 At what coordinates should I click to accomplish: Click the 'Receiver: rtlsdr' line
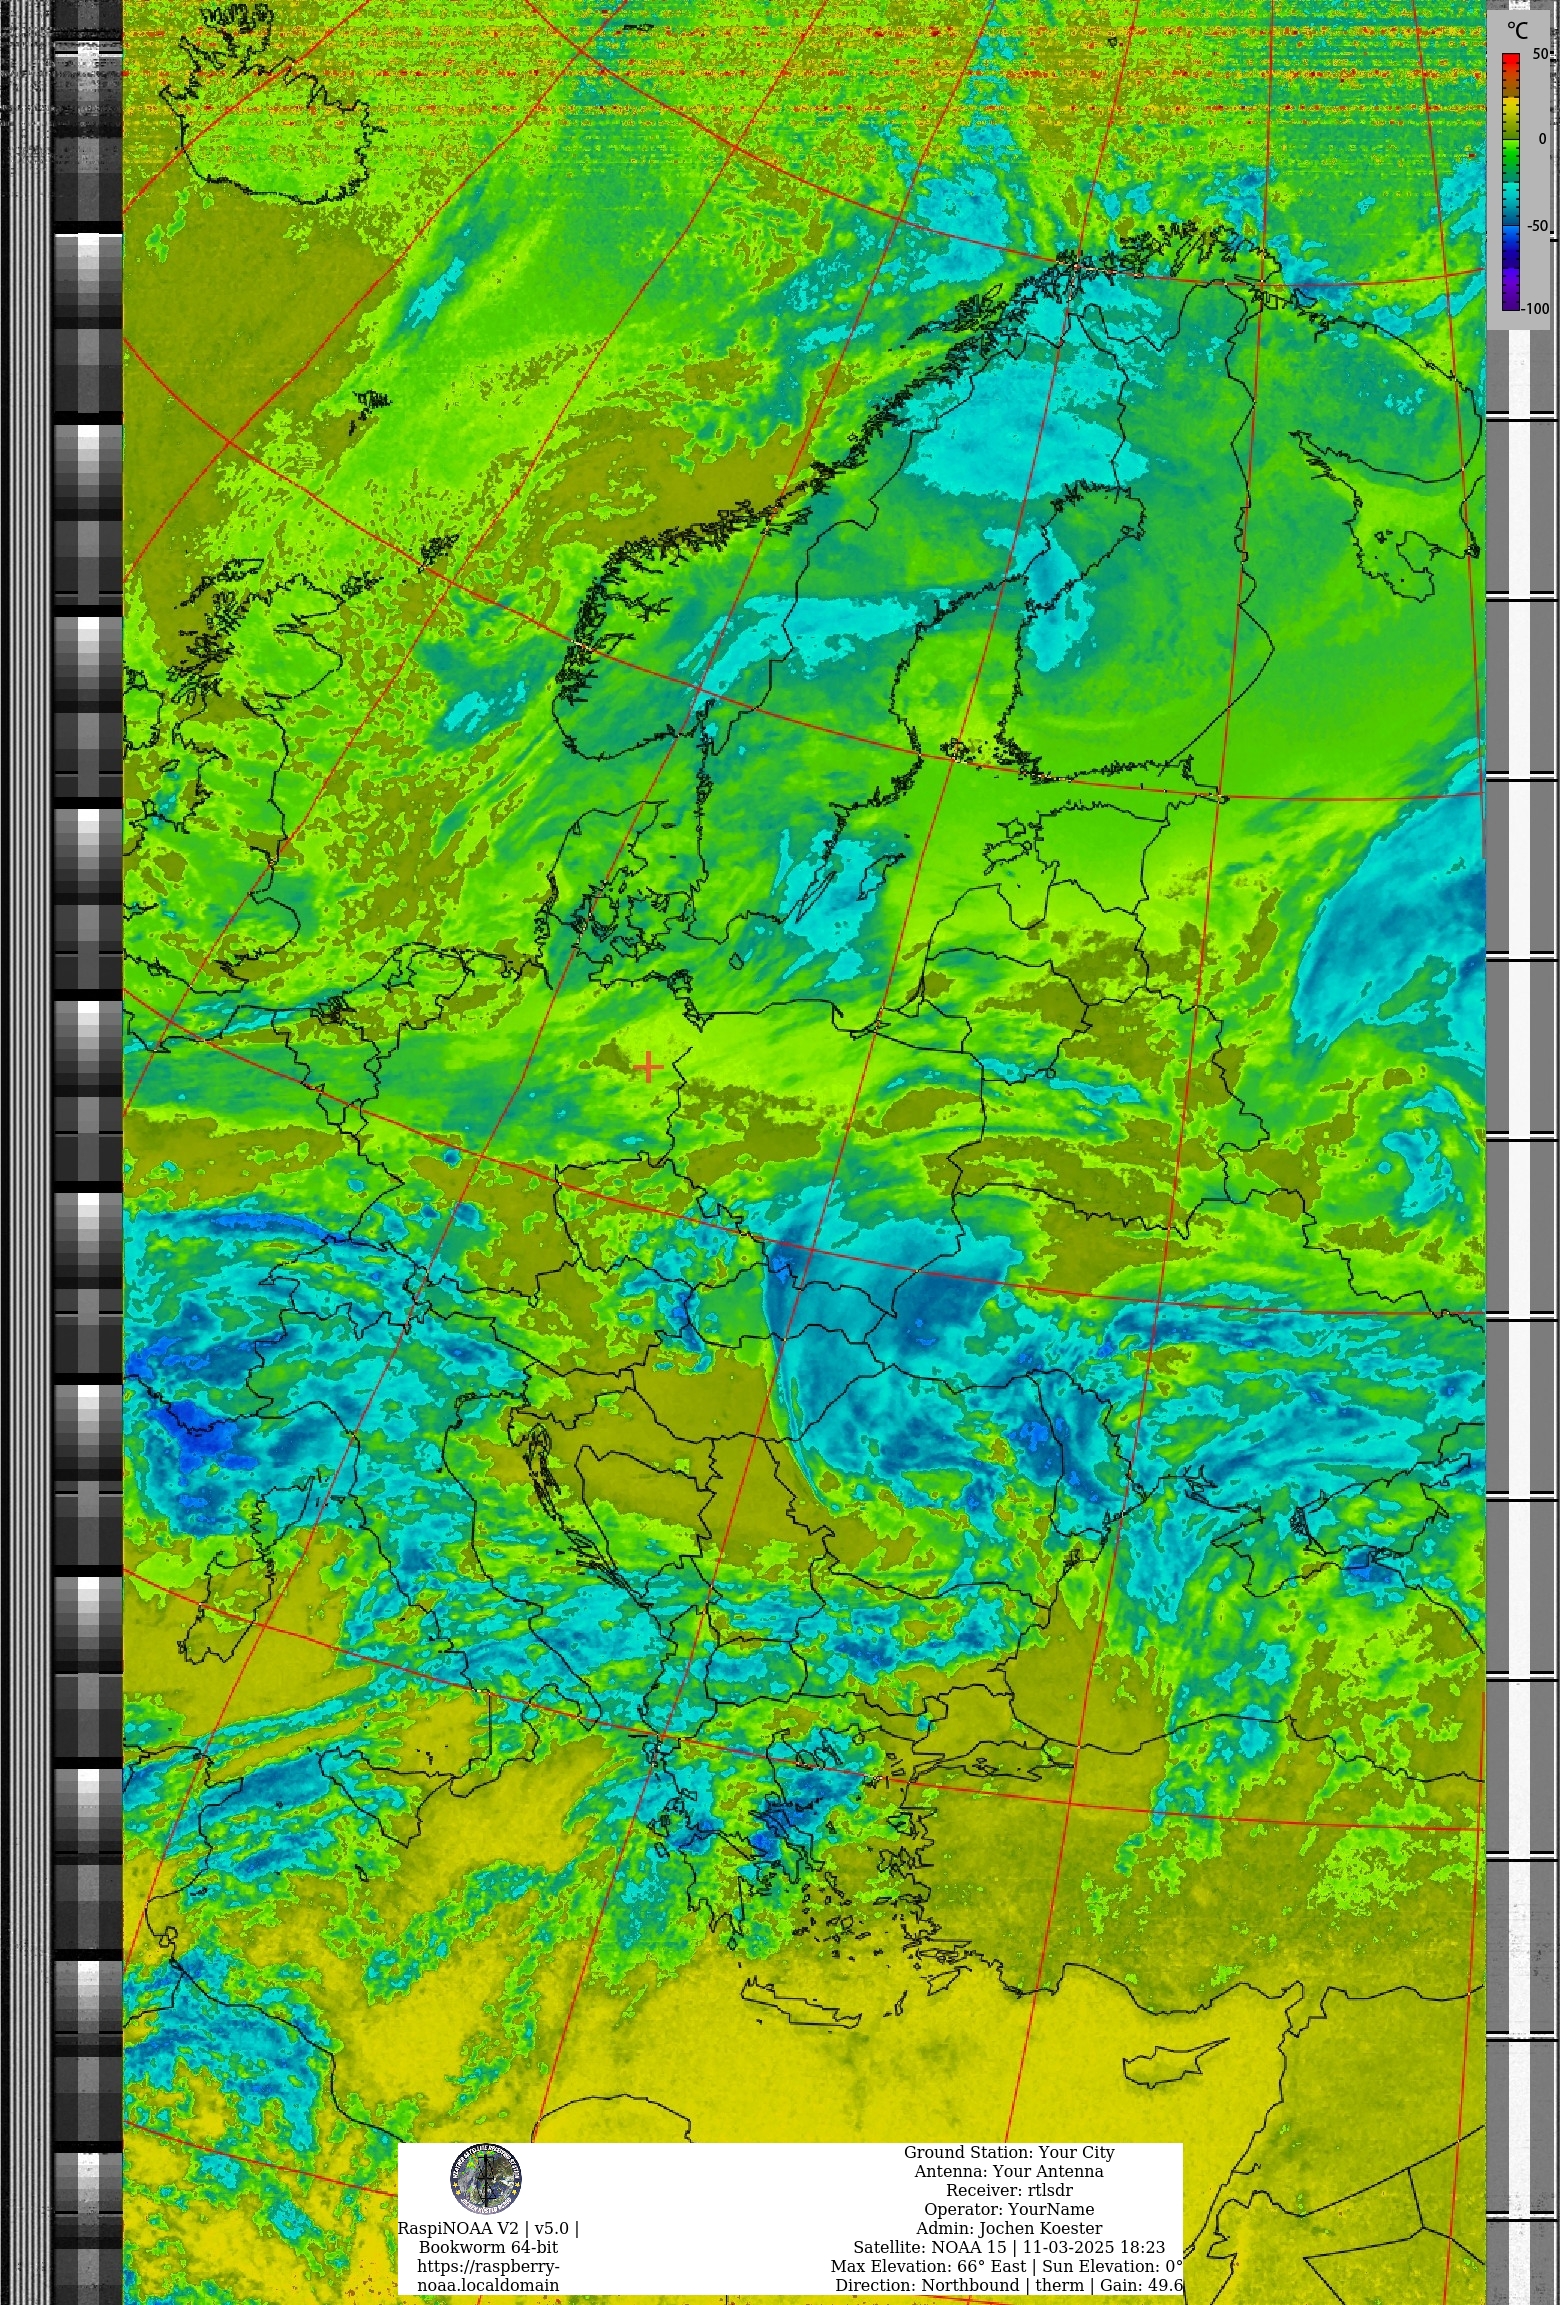tap(1009, 2190)
